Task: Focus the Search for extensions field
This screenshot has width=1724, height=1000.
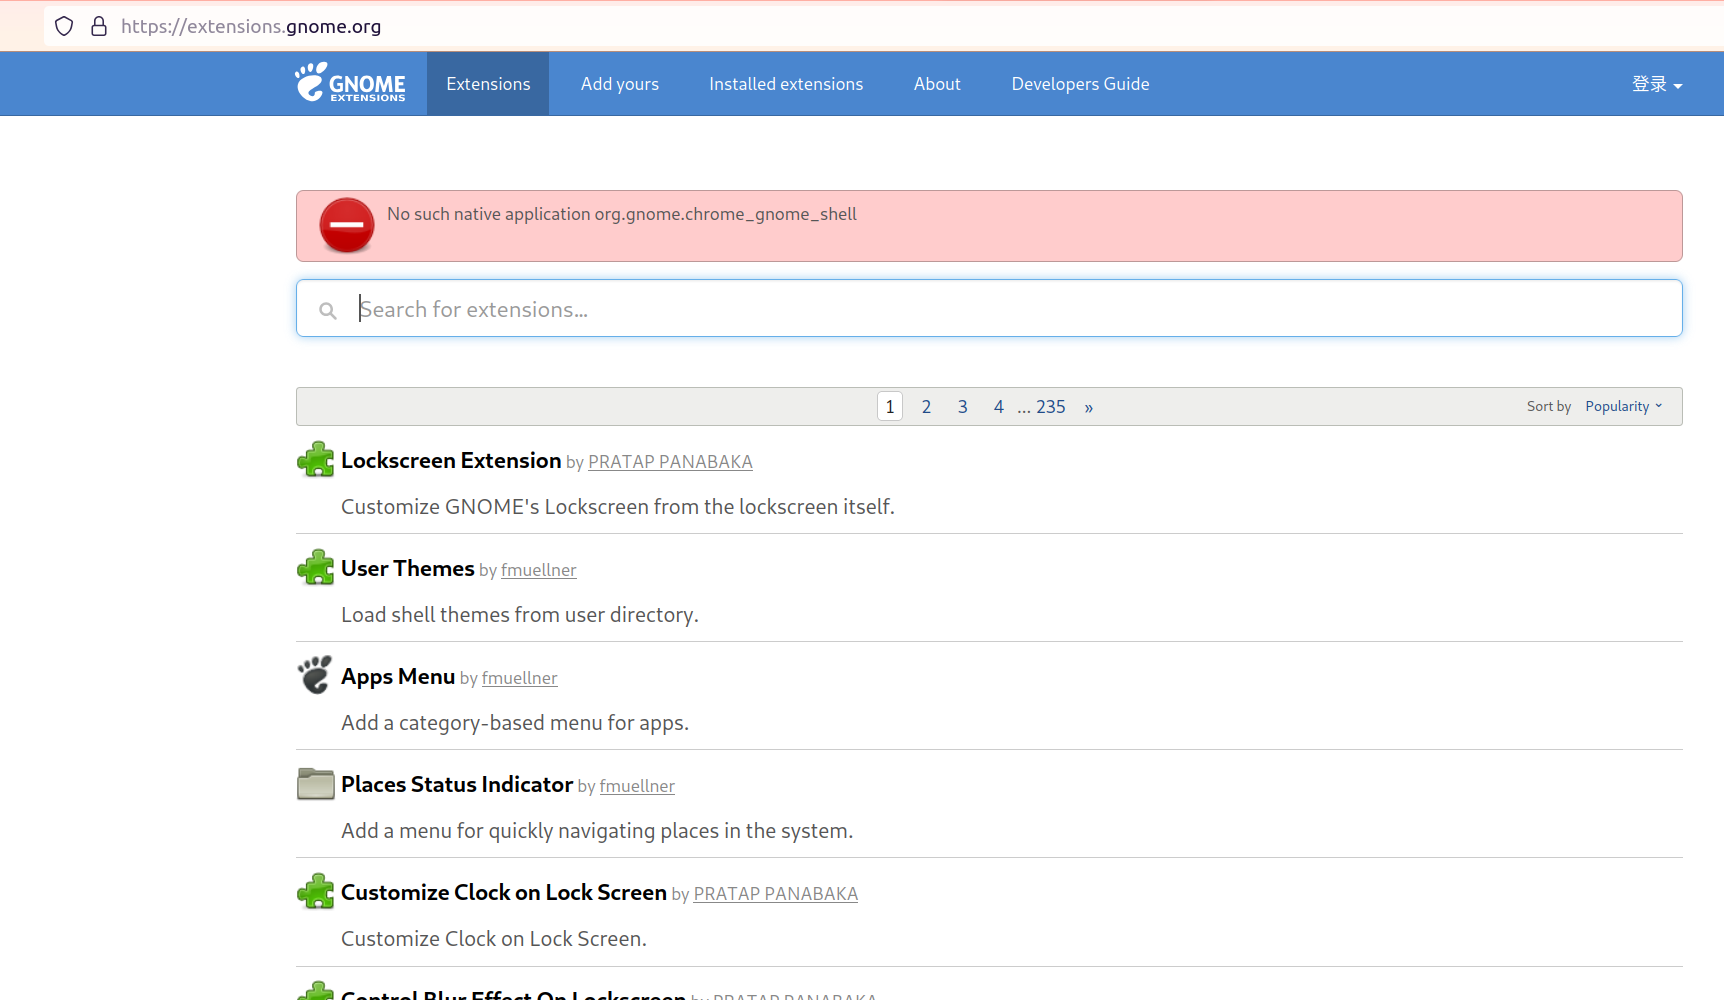Action: [x=989, y=308]
